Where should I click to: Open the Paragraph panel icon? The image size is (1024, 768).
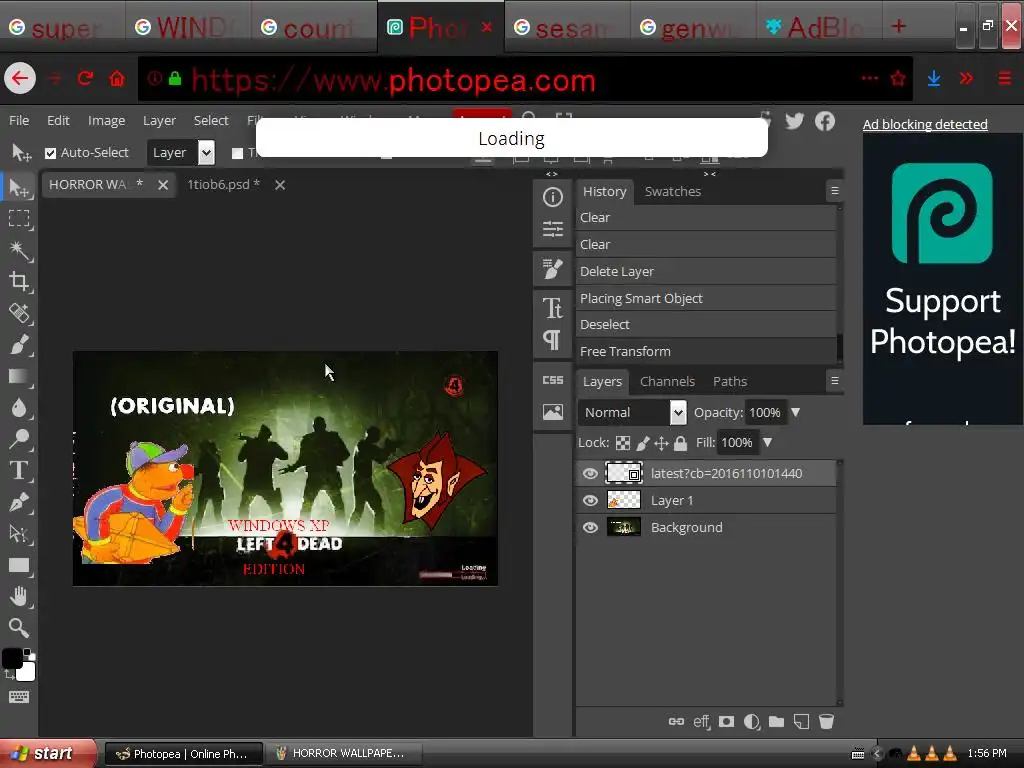(552, 340)
